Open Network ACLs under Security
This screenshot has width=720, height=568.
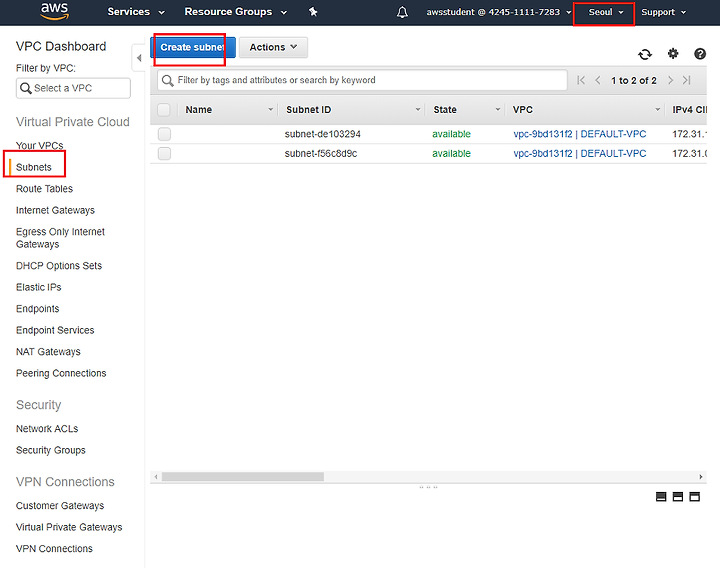tap(47, 429)
